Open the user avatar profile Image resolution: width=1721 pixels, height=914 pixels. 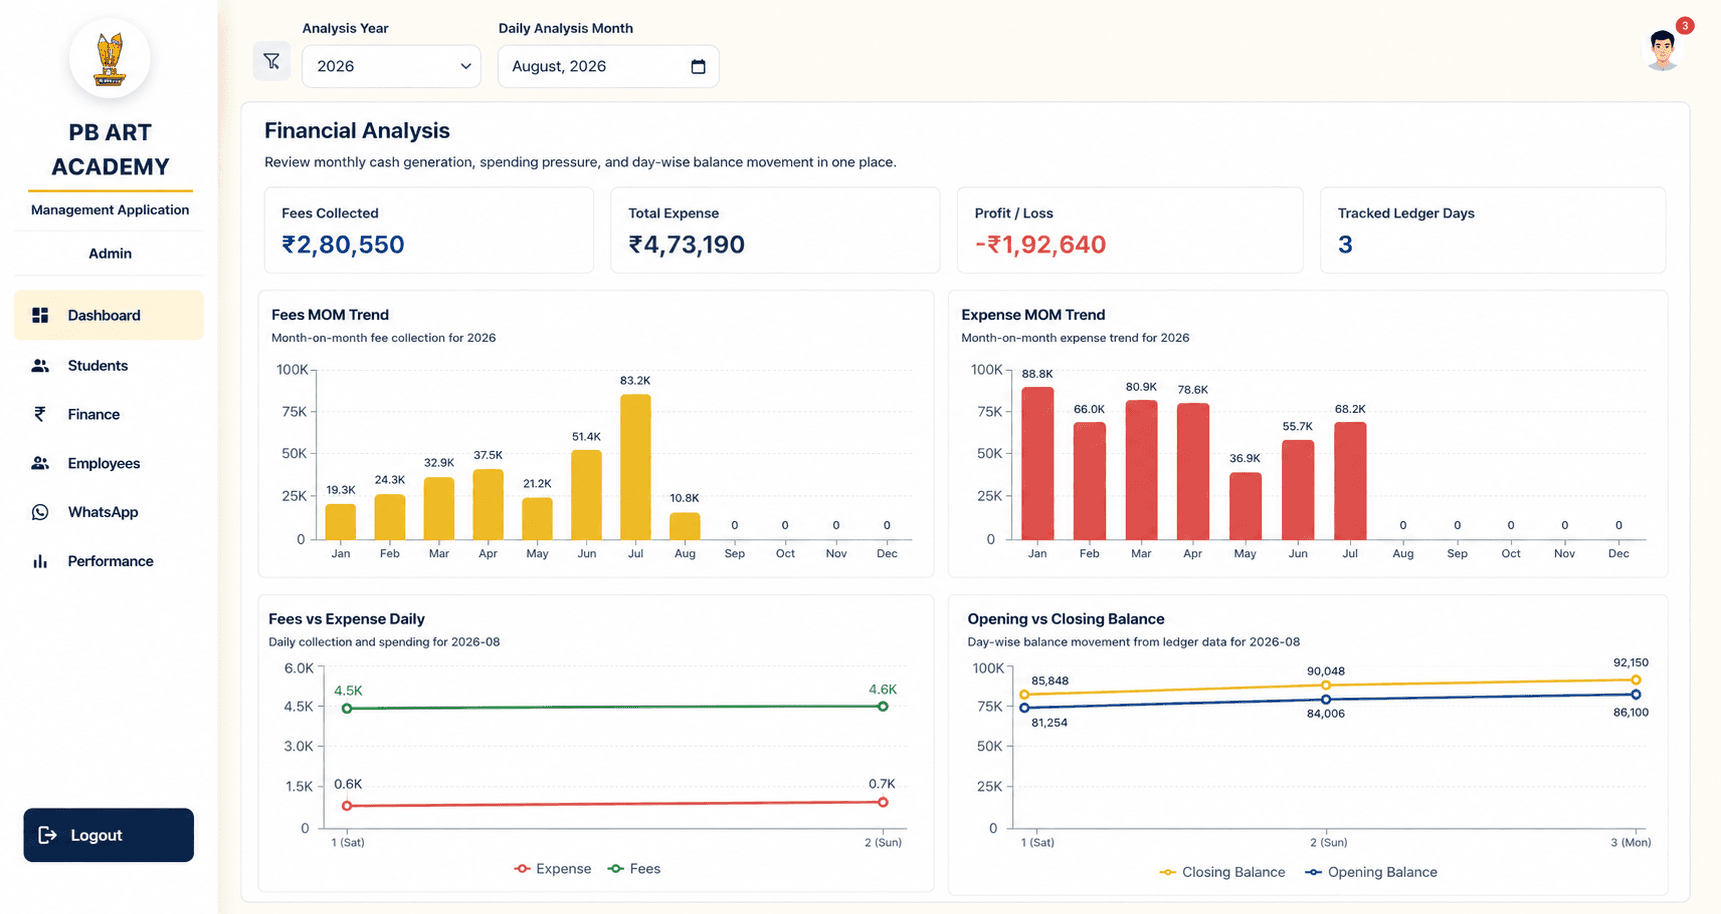click(x=1662, y=50)
